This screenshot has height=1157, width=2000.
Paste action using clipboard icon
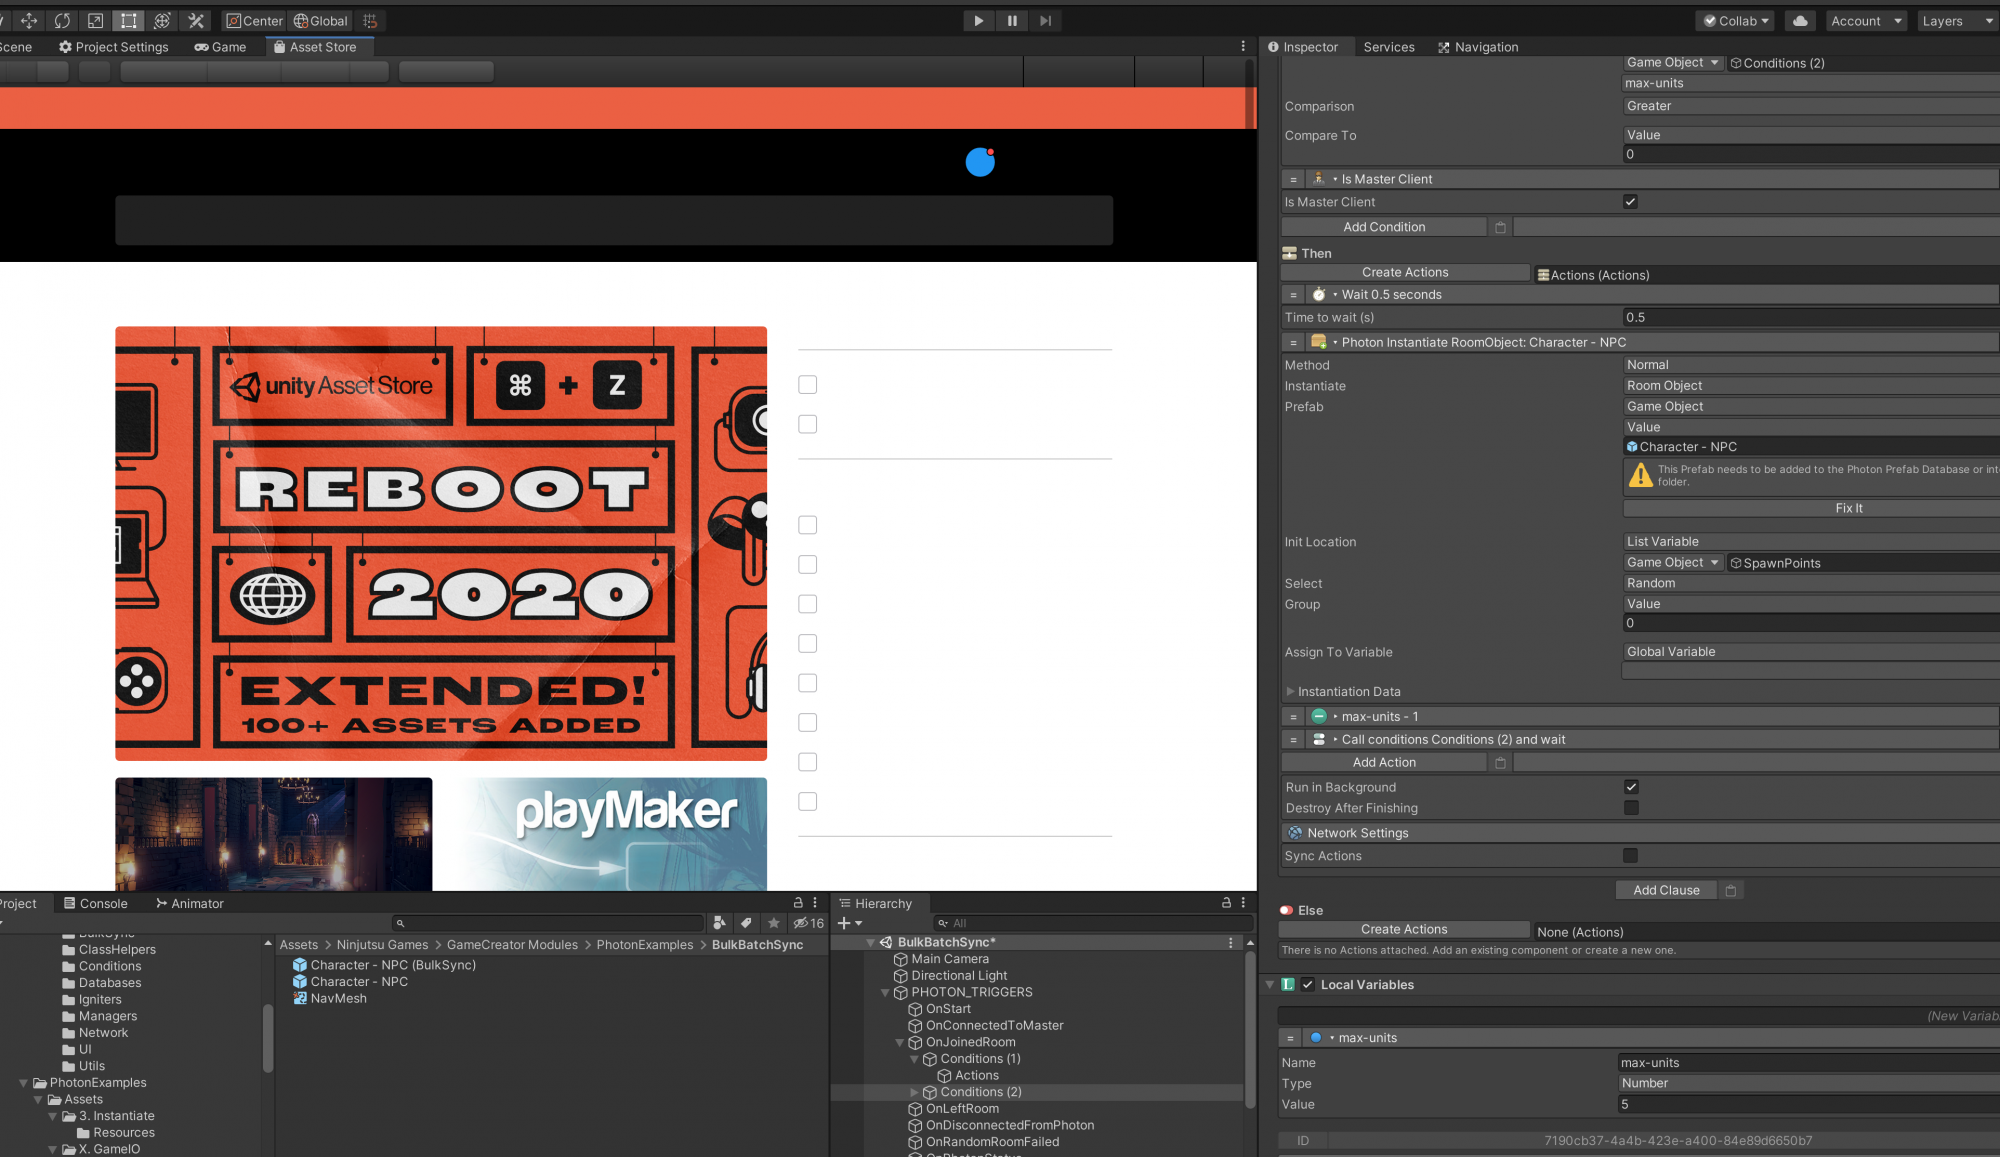1500,762
